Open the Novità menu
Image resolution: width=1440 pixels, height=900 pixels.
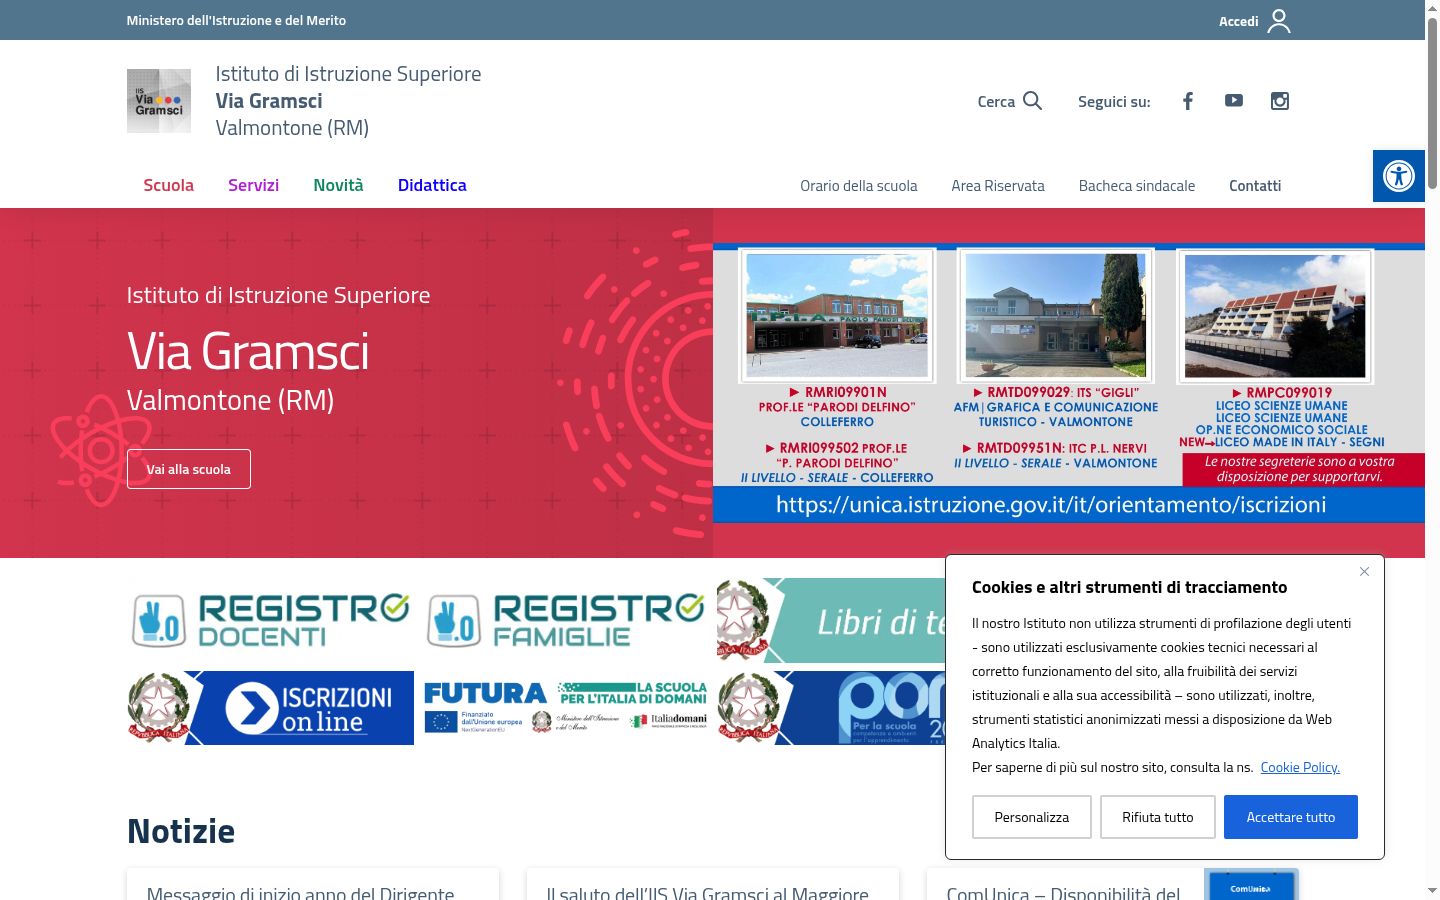point(339,185)
